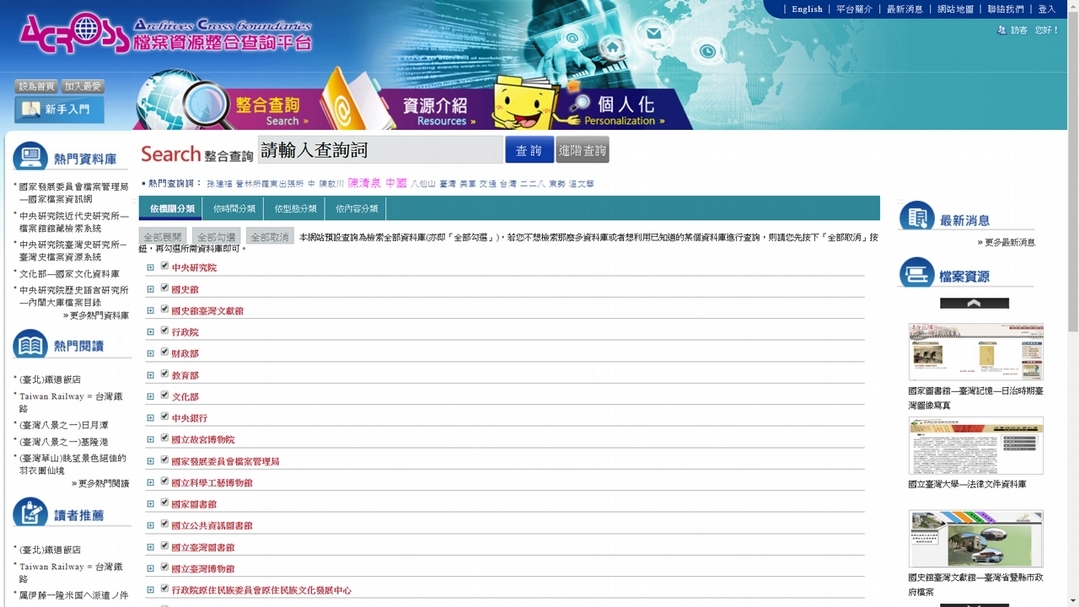Expand the 國家發展委員會檔案管理局 tree node
Viewport: 1079px width, 607px height.
(x=150, y=461)
